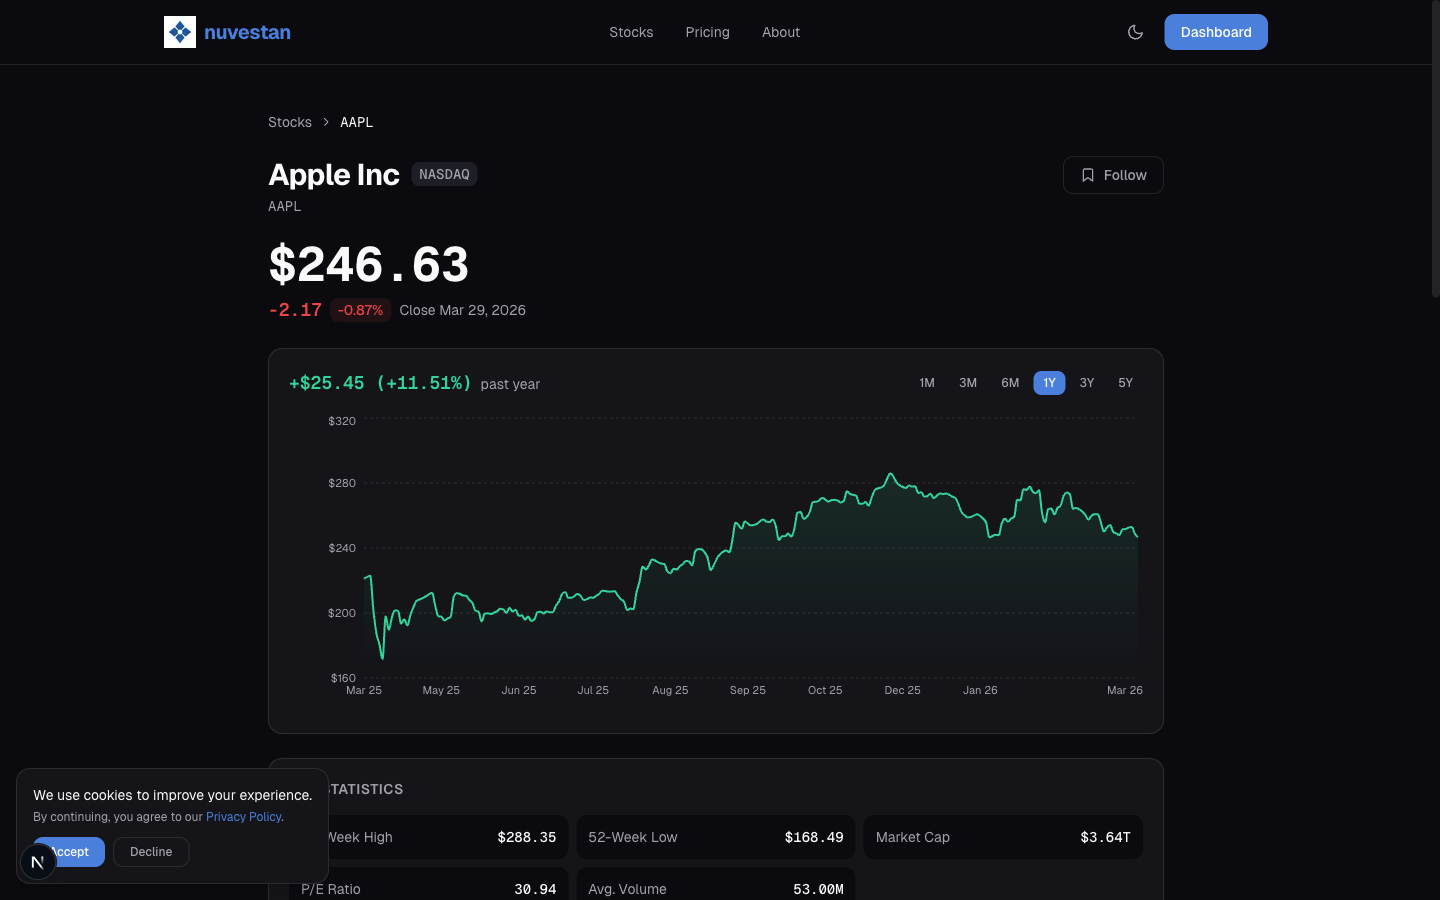This screenshot has width=1440, height=900.
Task: Click the 52-Week Low value $168.49
Action: (814, 837)
